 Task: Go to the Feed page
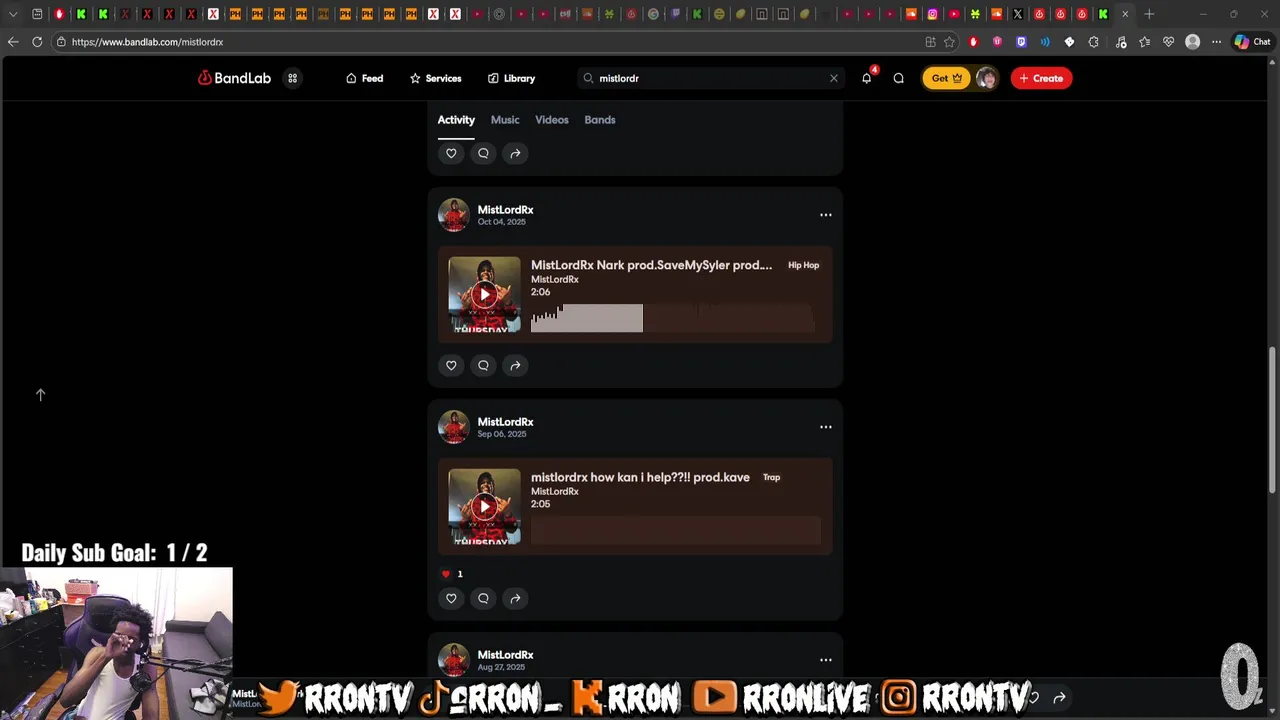click(364, 78)
